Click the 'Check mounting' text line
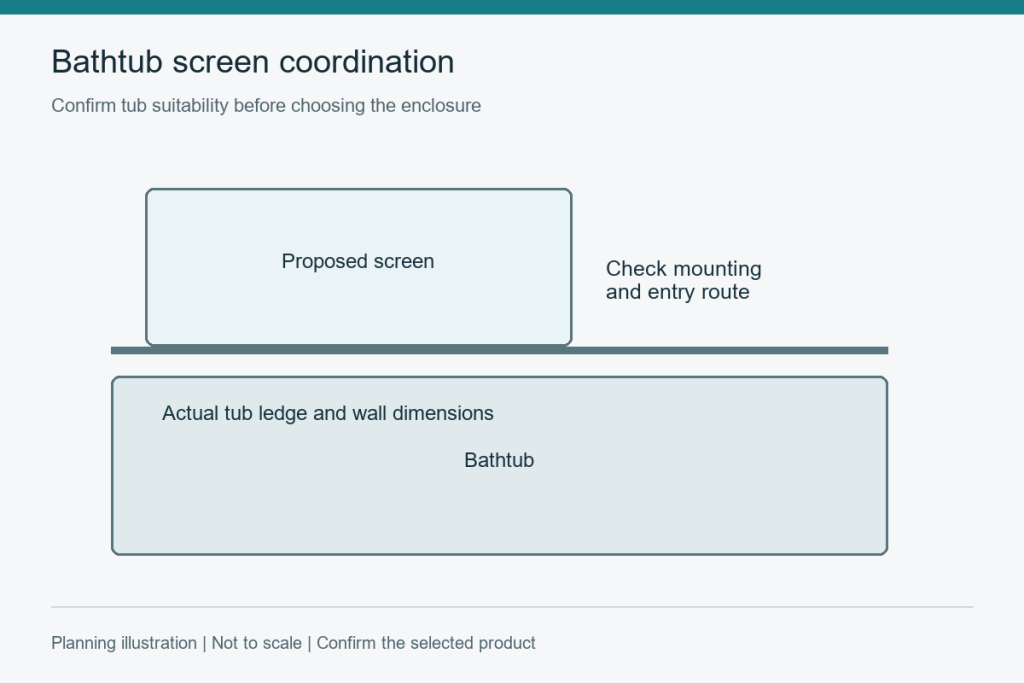1024x683 pixels. pyautogui.click(x=683, y=268)
